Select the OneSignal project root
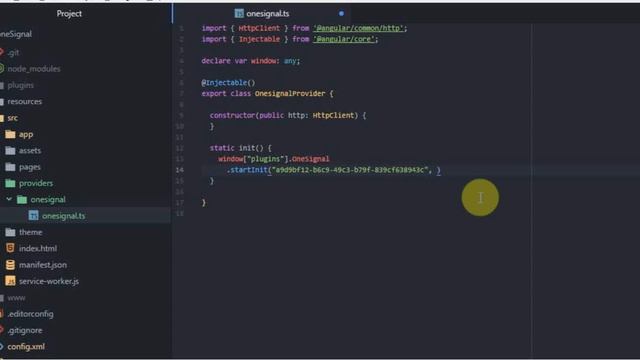This screenshot has height=360, width=640. (16, 34)
